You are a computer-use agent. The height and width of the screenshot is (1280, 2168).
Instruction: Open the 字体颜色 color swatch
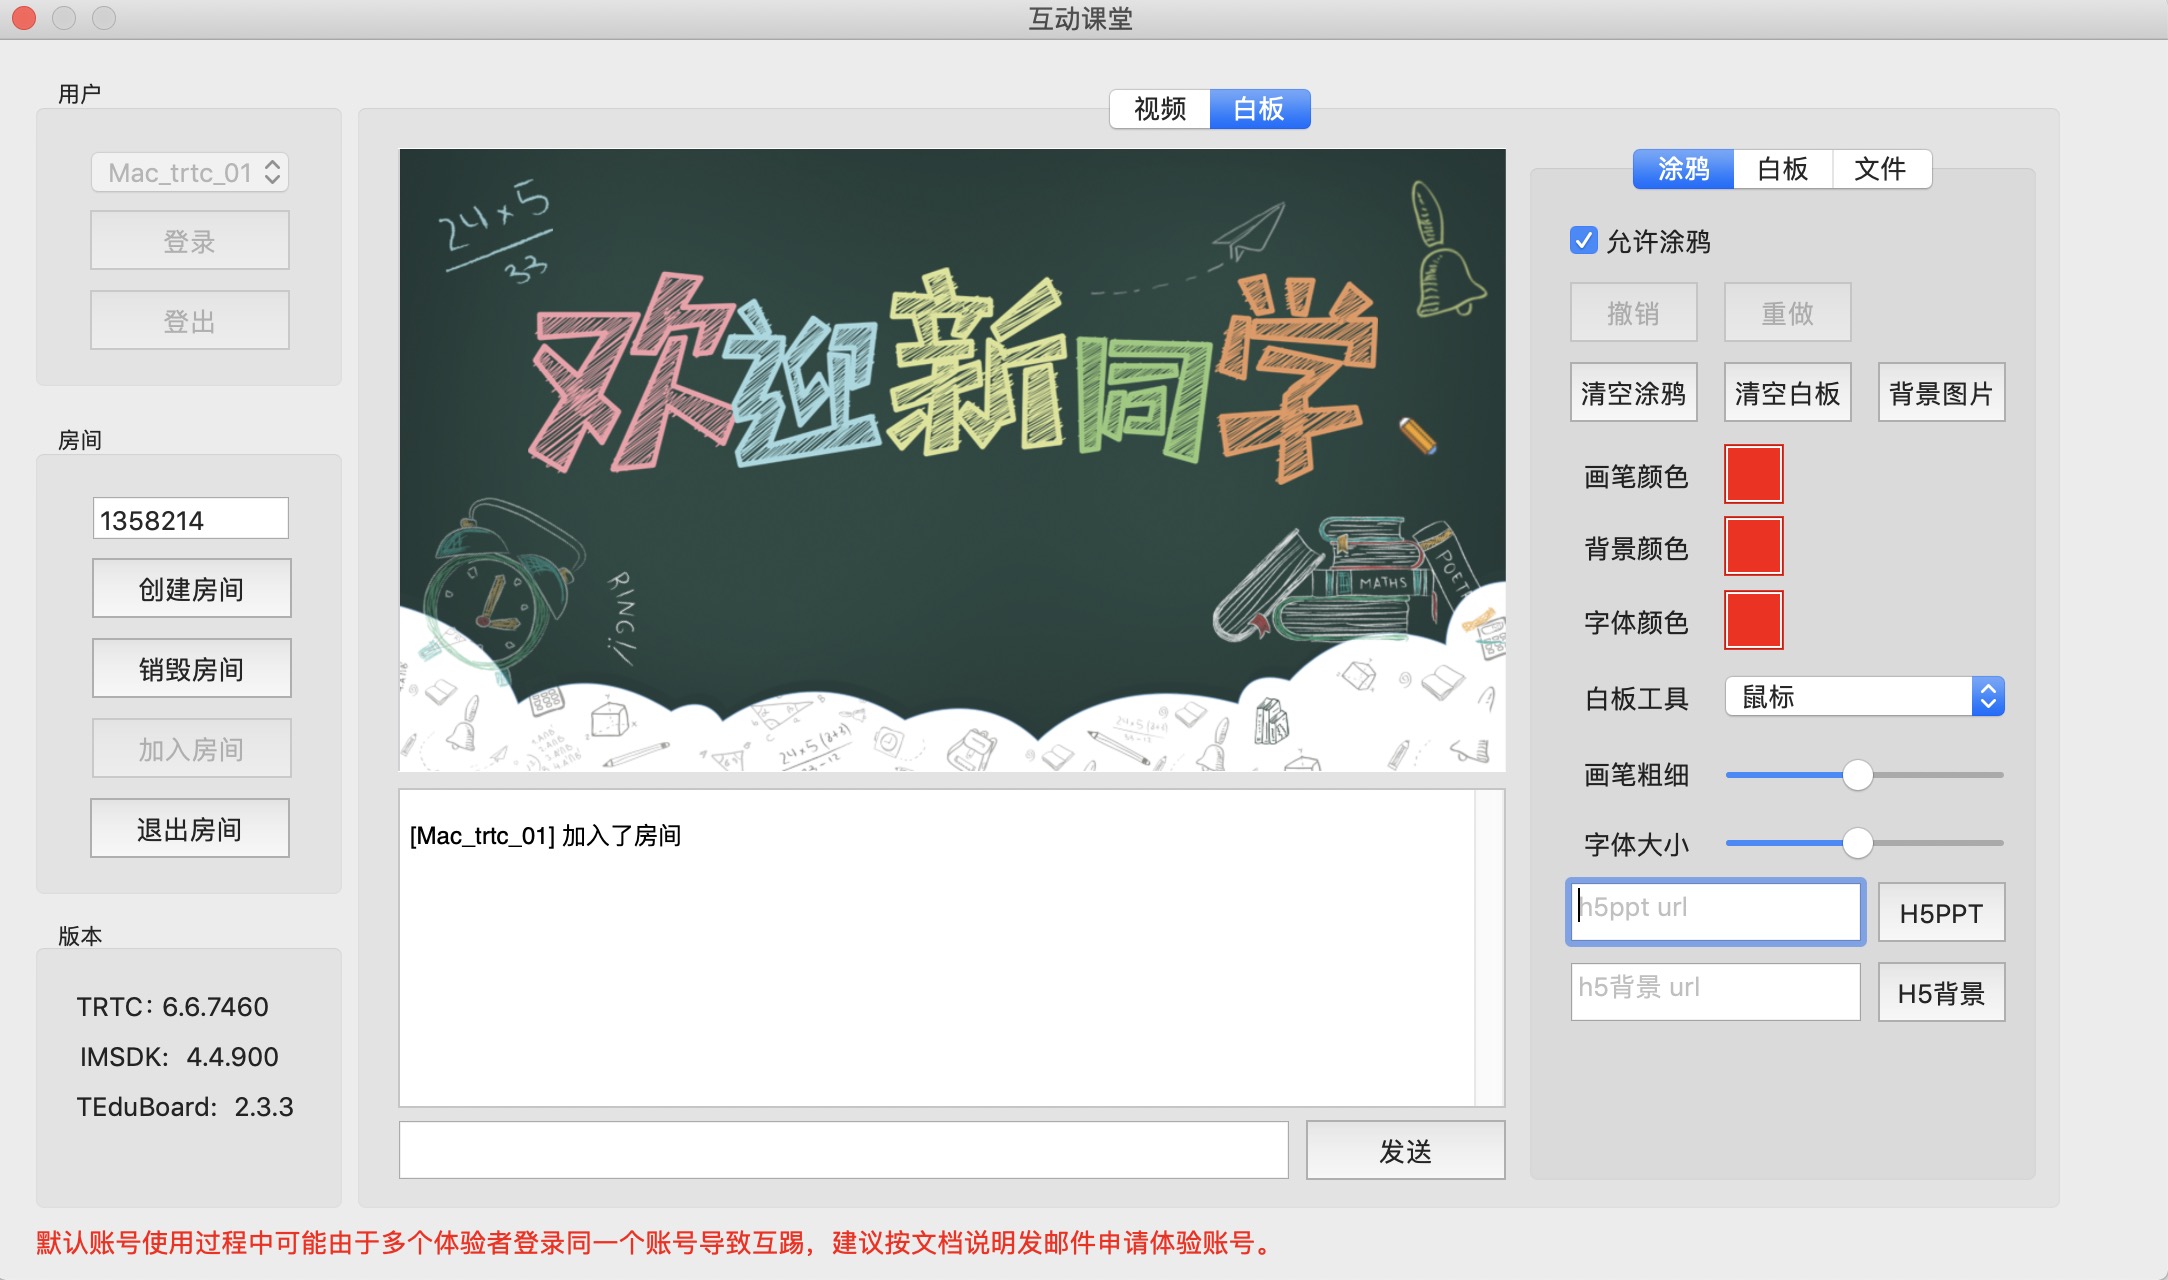click(x=1753, y=621)
